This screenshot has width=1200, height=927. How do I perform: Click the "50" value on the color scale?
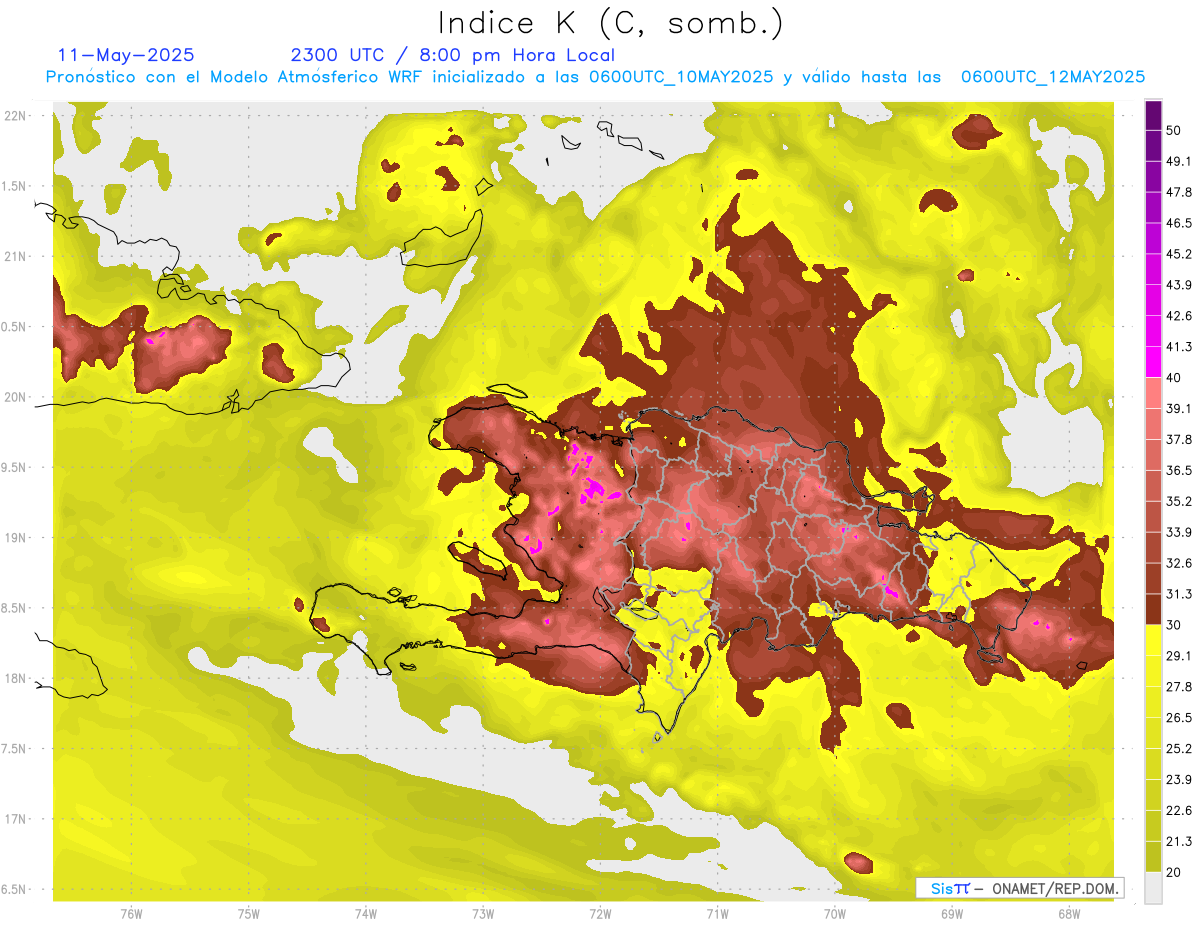[x=1175, y=130]
